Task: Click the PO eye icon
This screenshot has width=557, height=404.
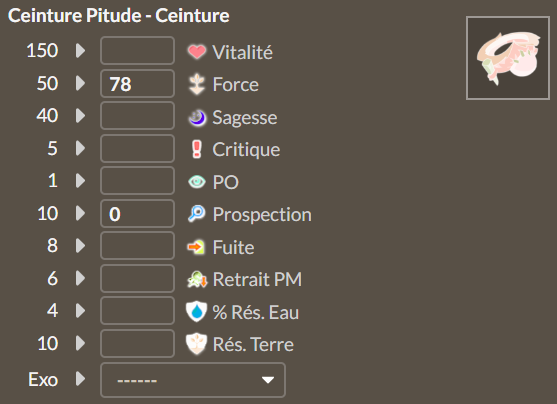Action: click(196, 182)
